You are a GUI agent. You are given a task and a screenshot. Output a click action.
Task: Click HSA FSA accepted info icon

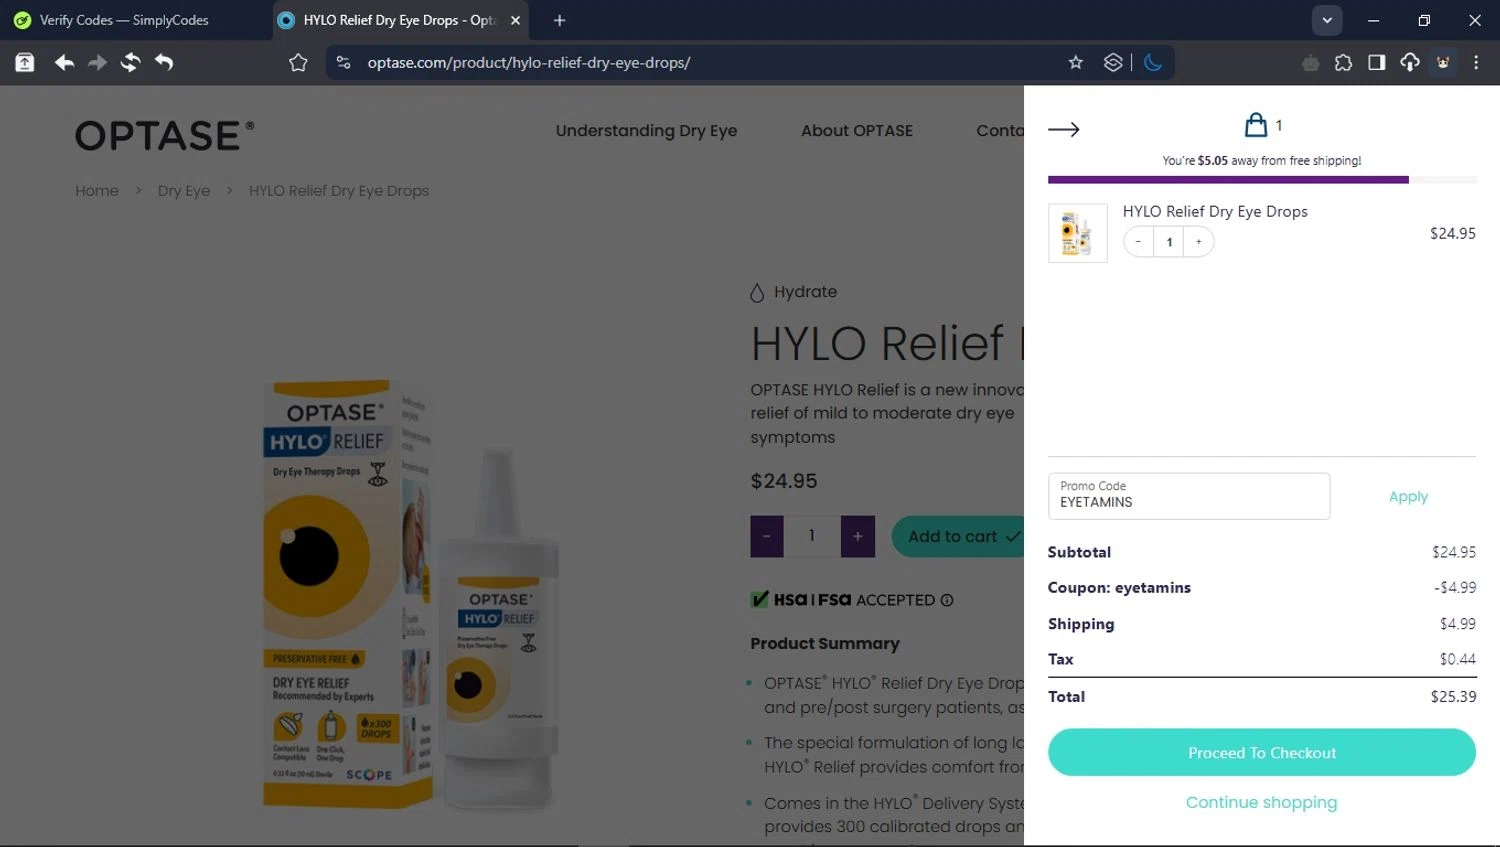(947, 600)
